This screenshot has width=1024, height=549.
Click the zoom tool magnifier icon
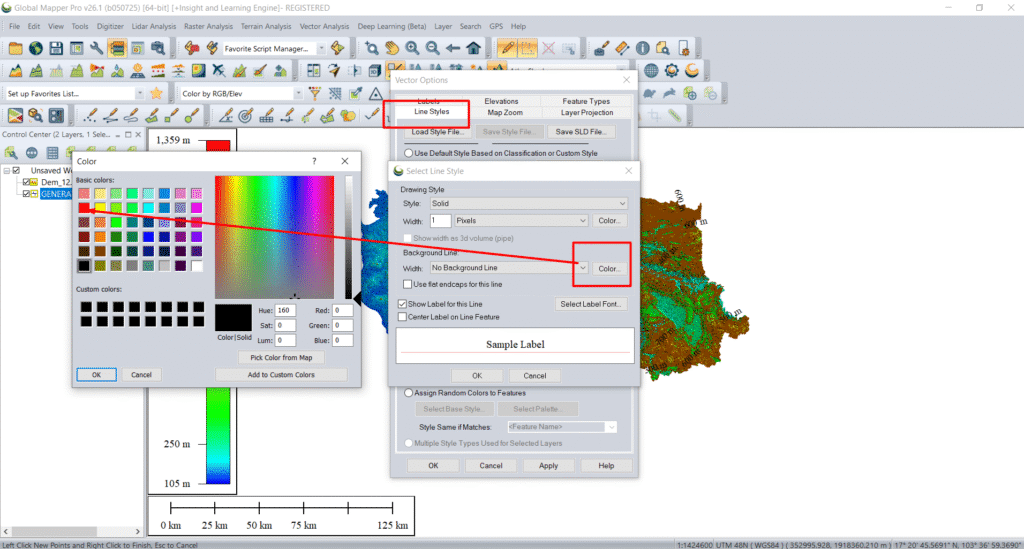372,48
